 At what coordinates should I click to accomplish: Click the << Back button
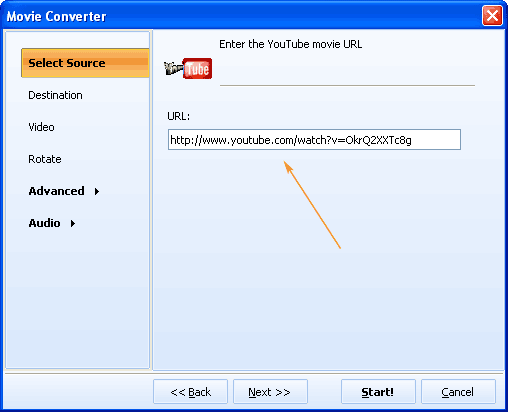pos(190,392)
